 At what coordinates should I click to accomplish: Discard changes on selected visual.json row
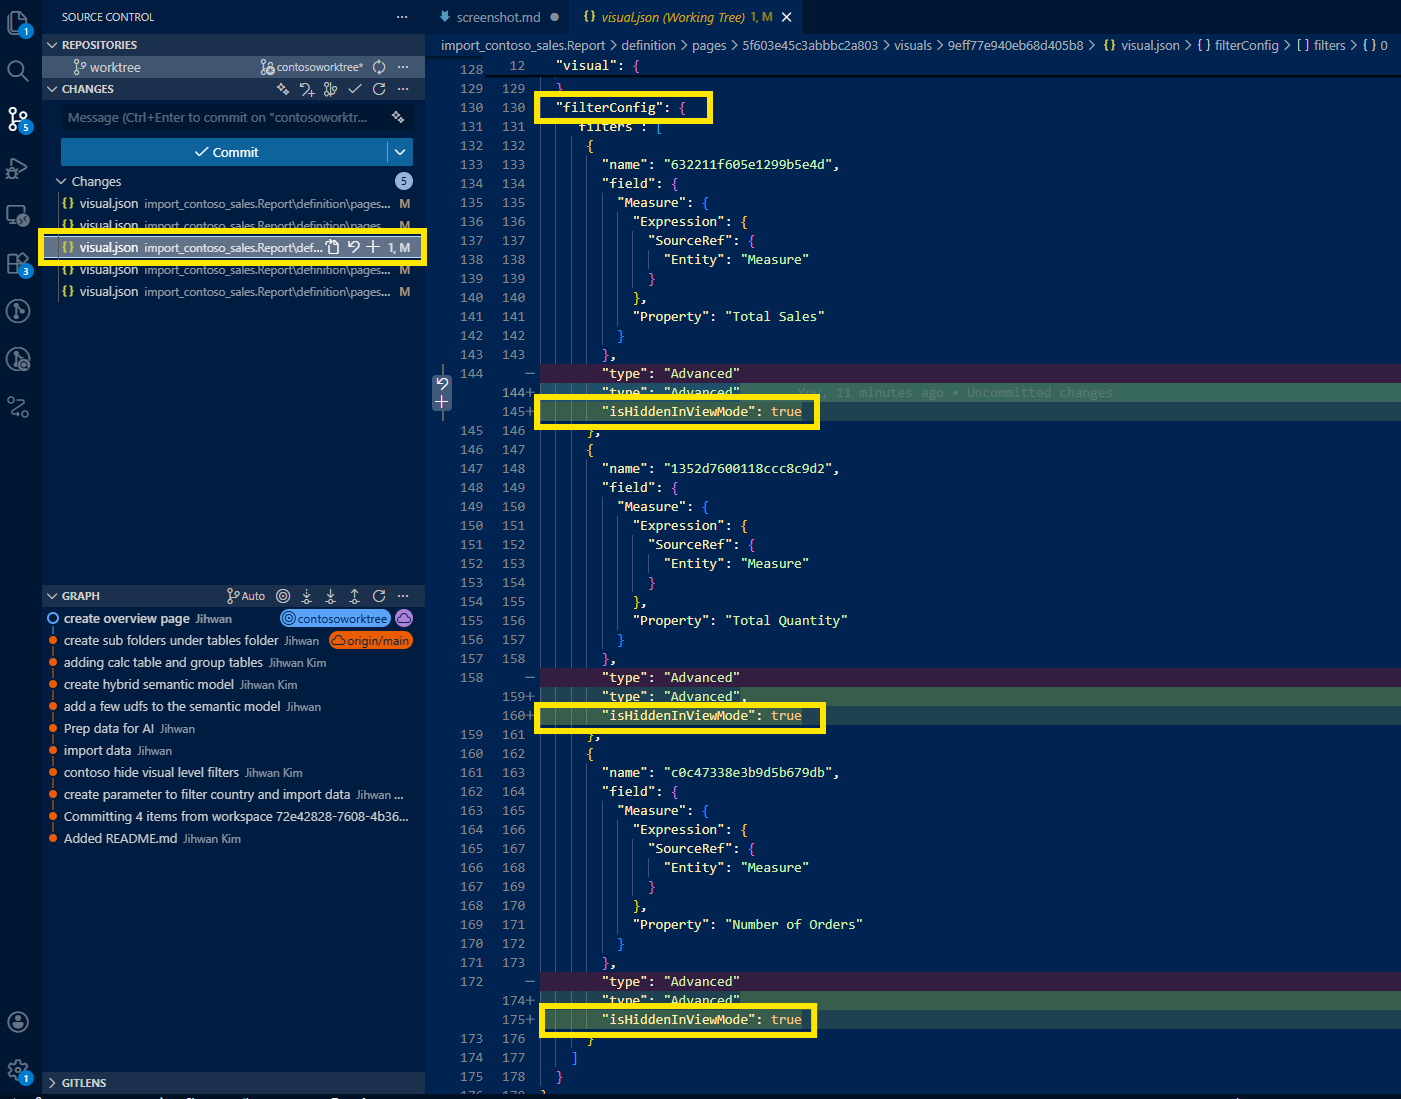353,247
